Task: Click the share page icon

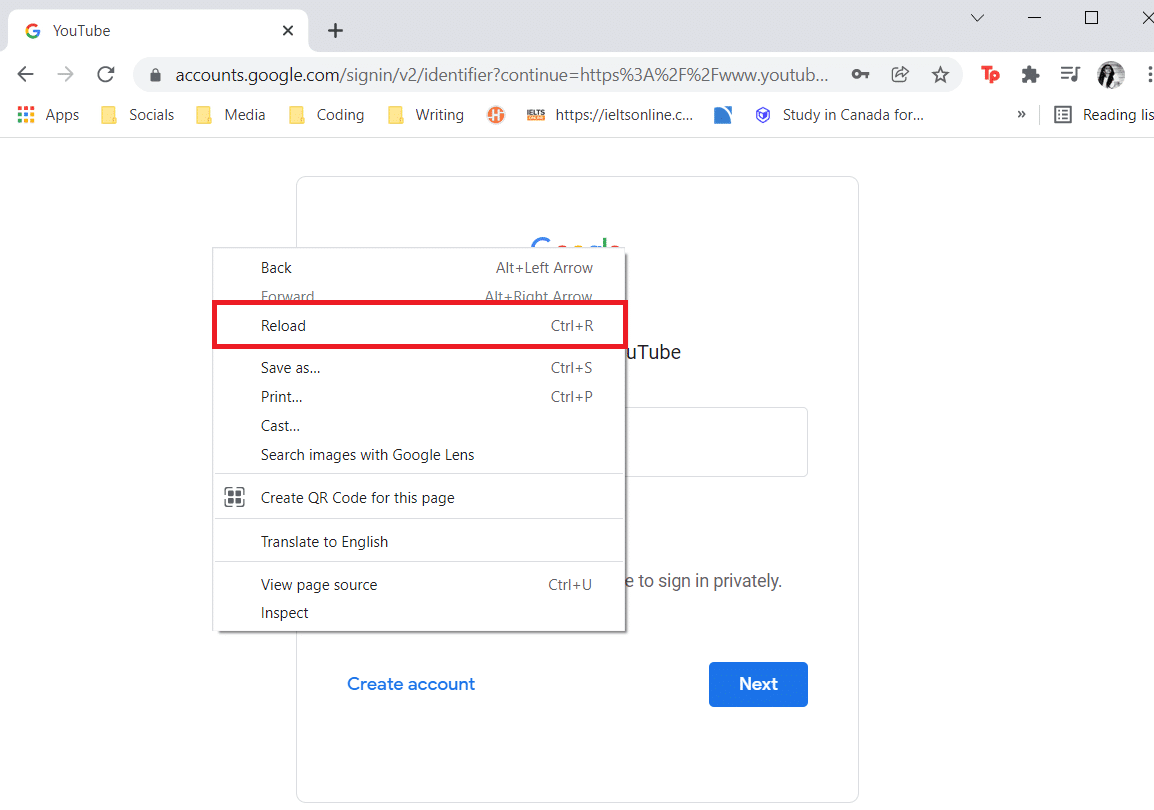Action: [x=900, y=74]
